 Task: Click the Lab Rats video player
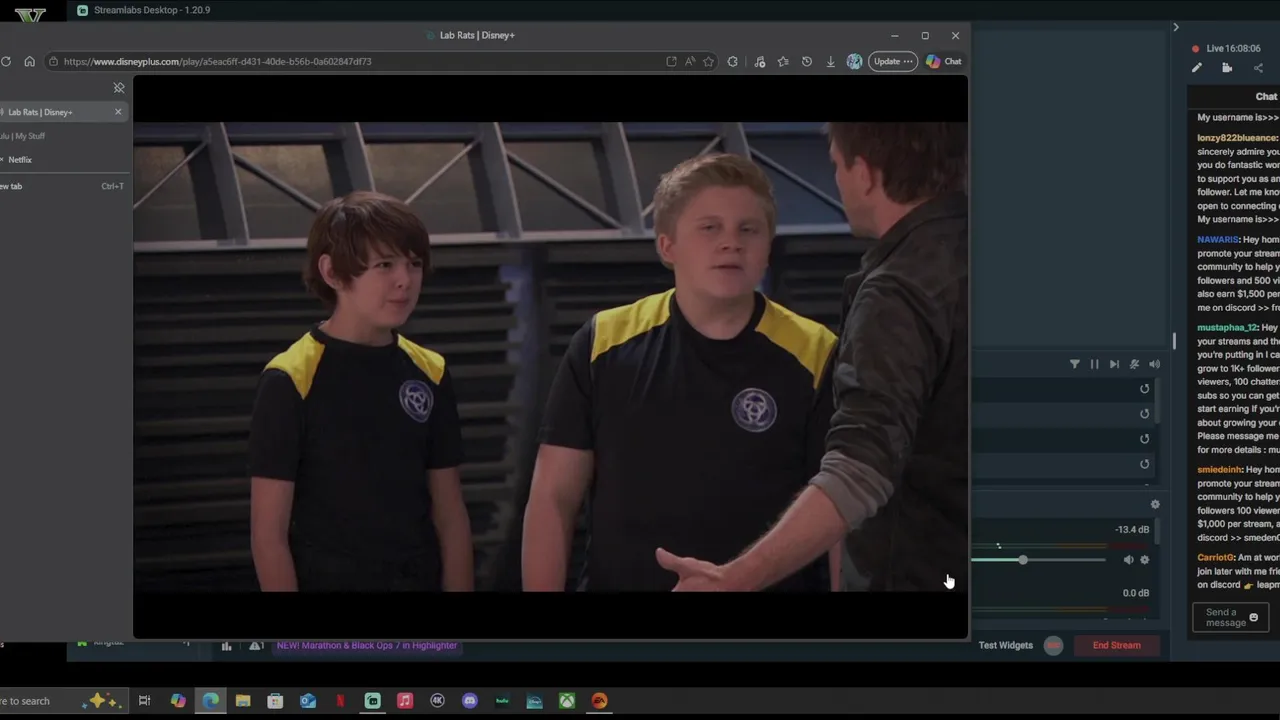coord(550,357)
